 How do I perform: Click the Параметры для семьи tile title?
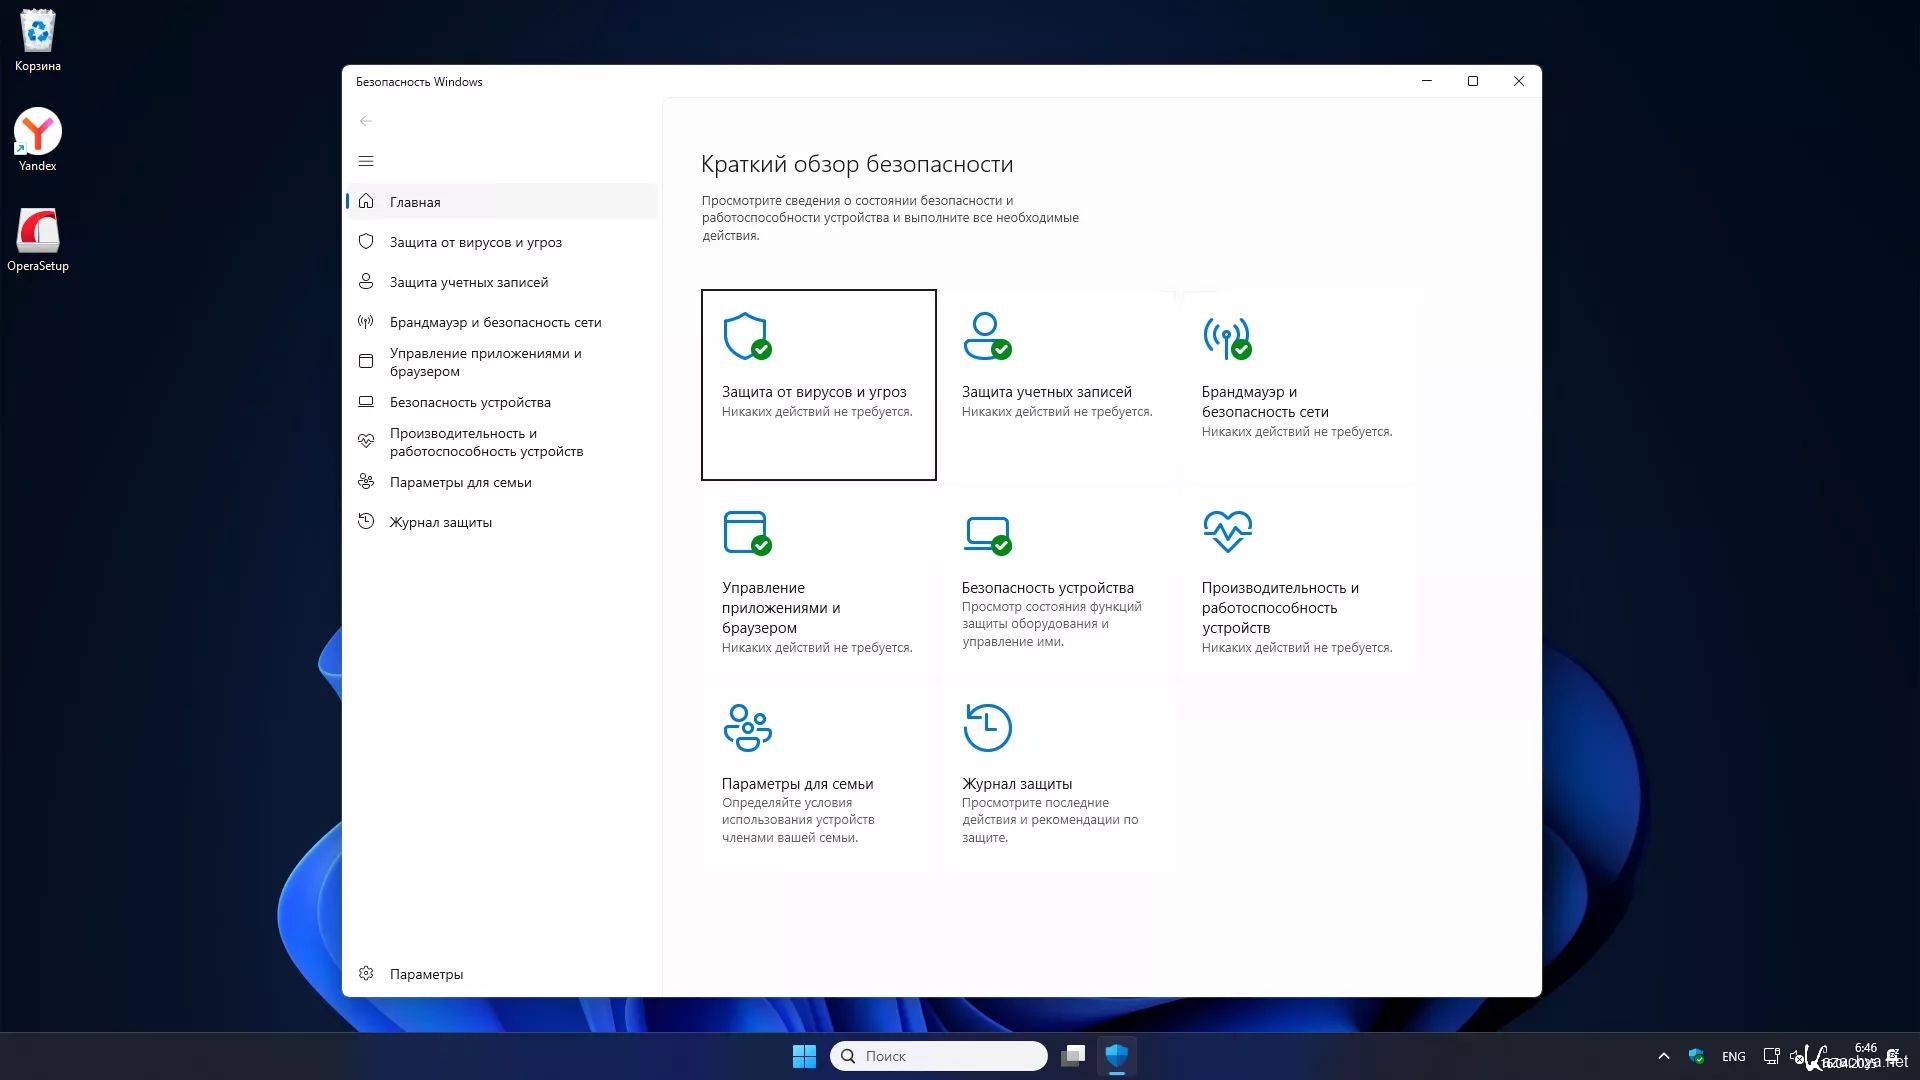797,784
